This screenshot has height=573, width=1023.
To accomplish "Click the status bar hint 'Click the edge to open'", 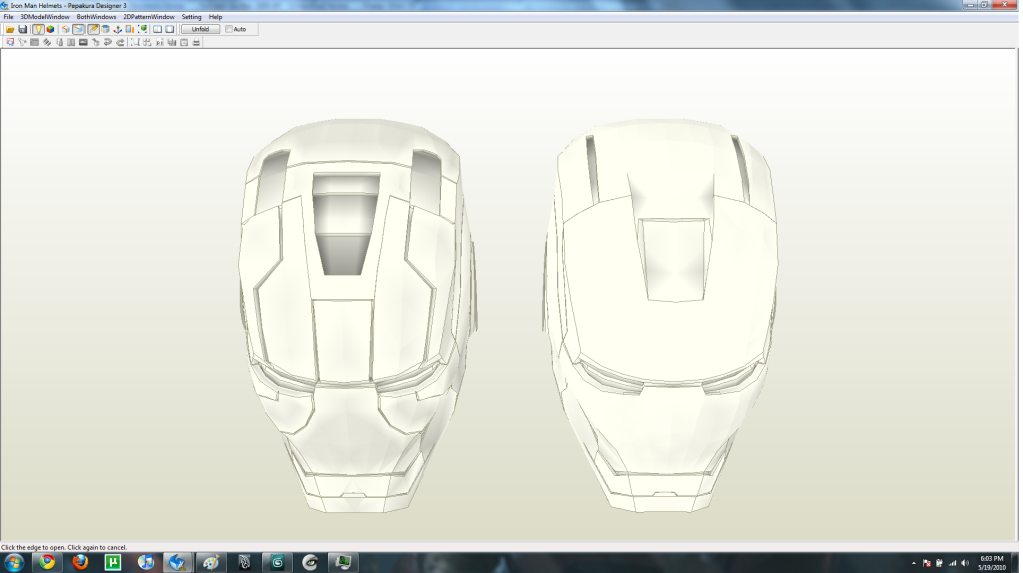I will [64, 548].
